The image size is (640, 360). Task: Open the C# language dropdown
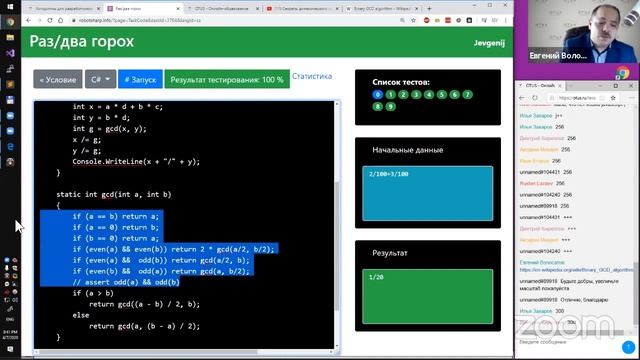click(x=100, y=79)
